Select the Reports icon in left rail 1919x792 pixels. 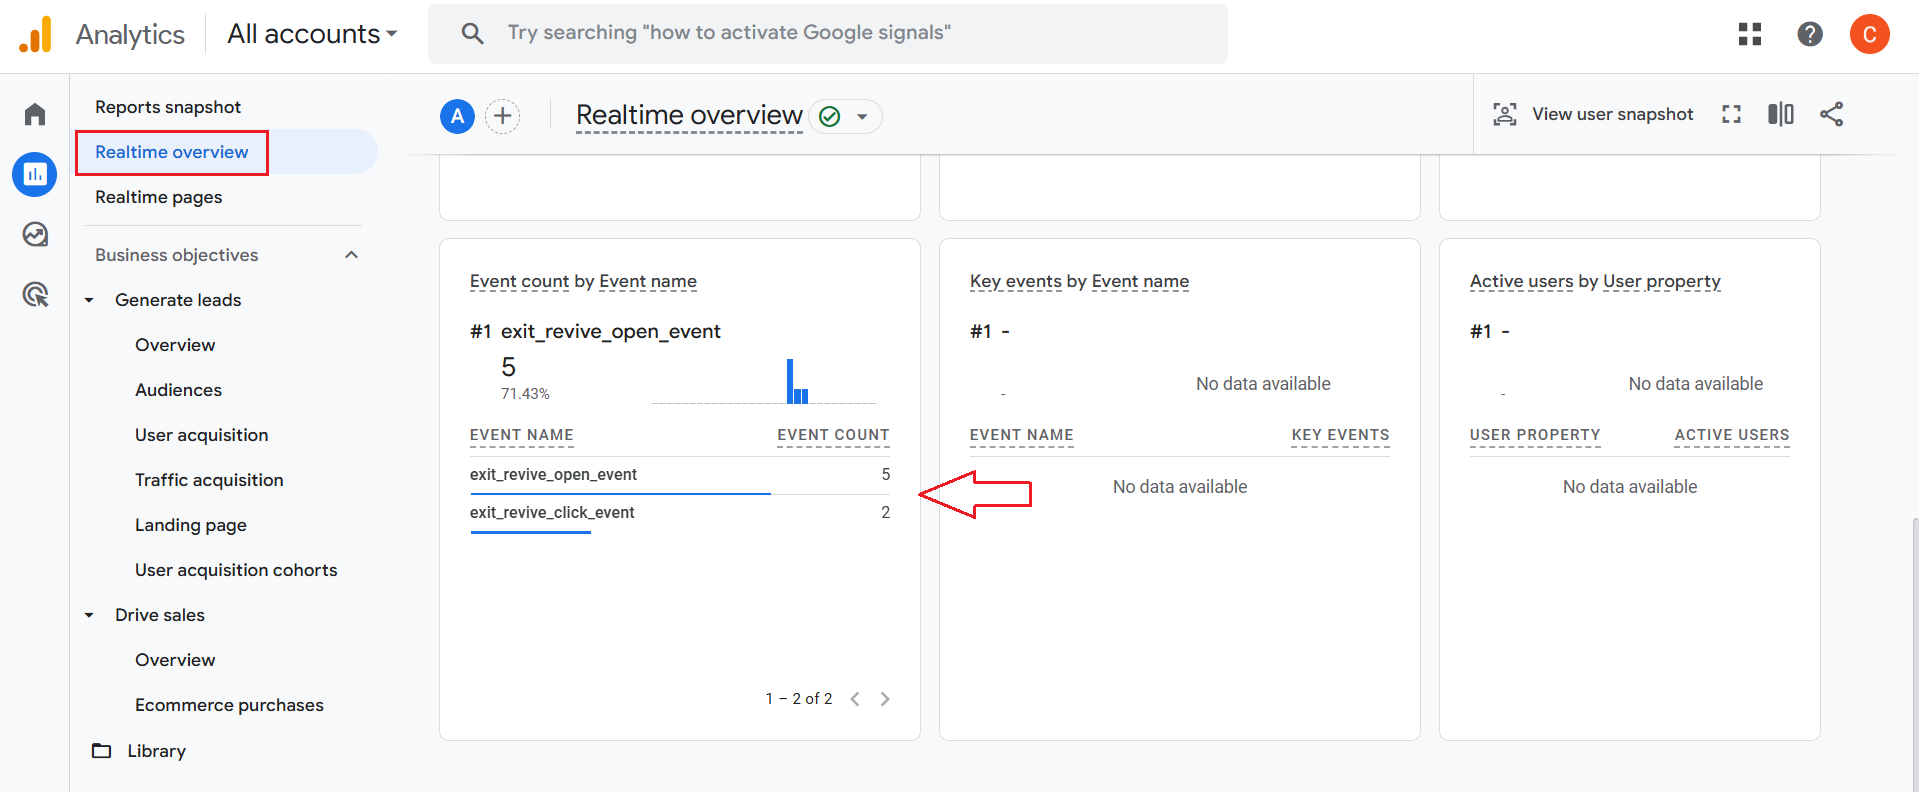tap(35, 174)
